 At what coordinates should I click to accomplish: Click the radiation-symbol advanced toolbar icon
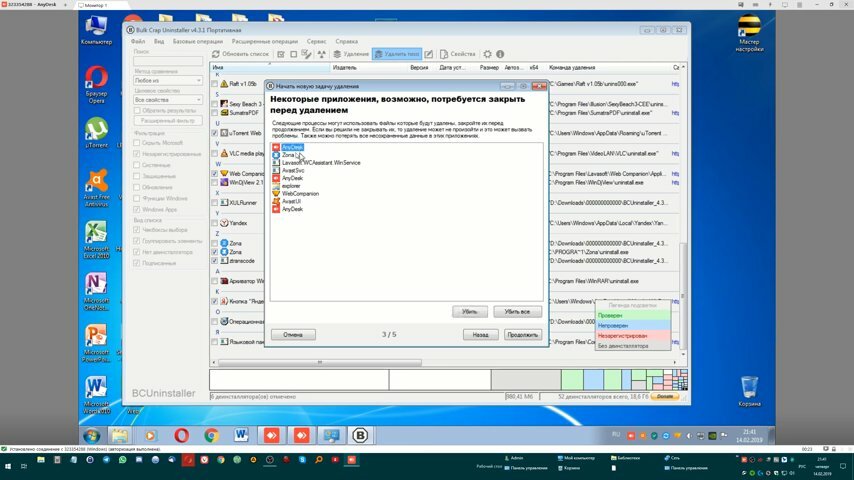[x=322, y=54]
